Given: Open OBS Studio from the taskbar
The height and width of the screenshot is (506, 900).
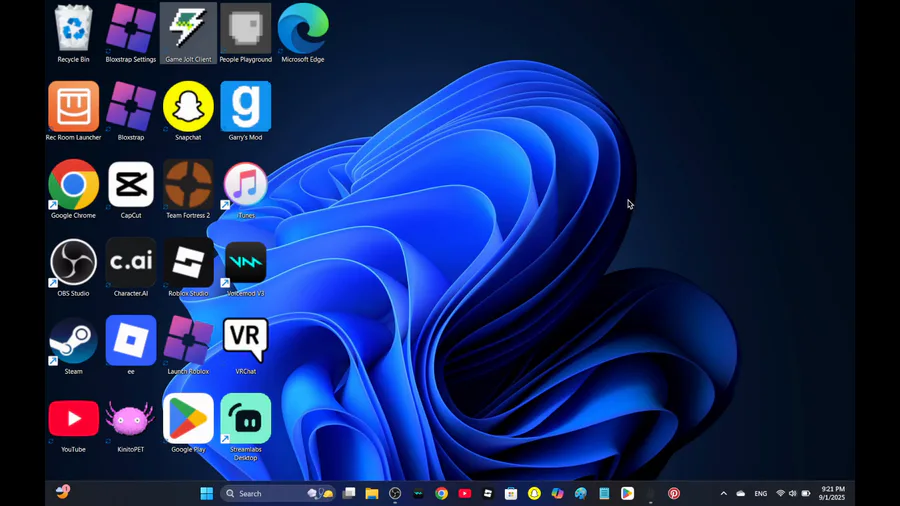Looking at the screenshot, I should [395, 493].
